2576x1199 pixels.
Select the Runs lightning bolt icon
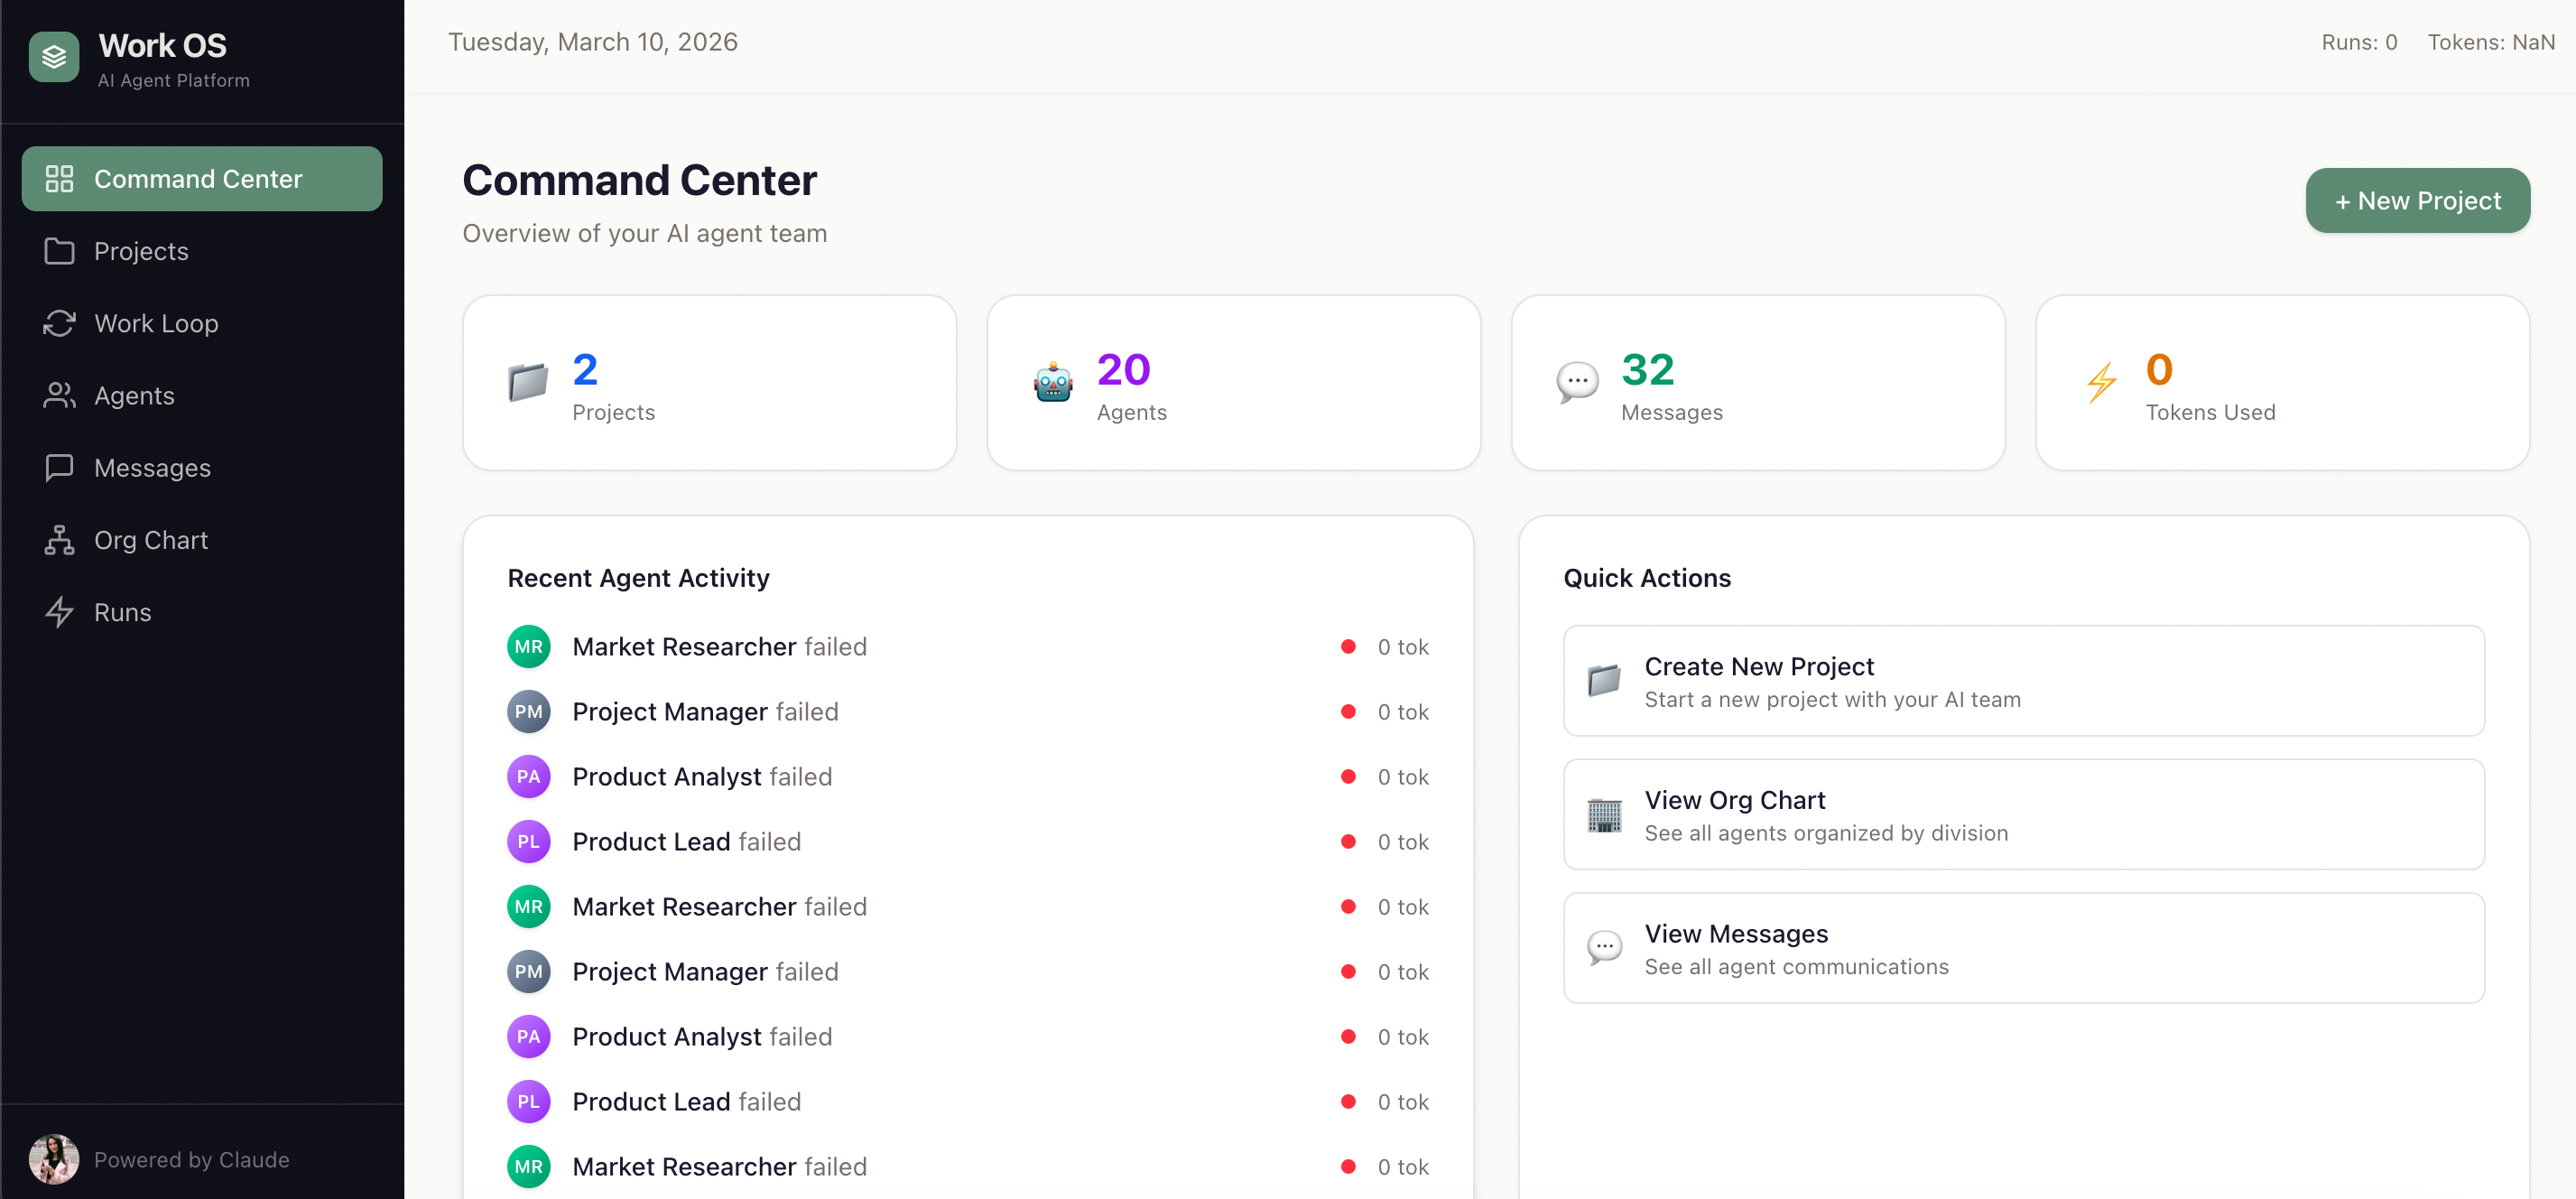coord(59,612)
